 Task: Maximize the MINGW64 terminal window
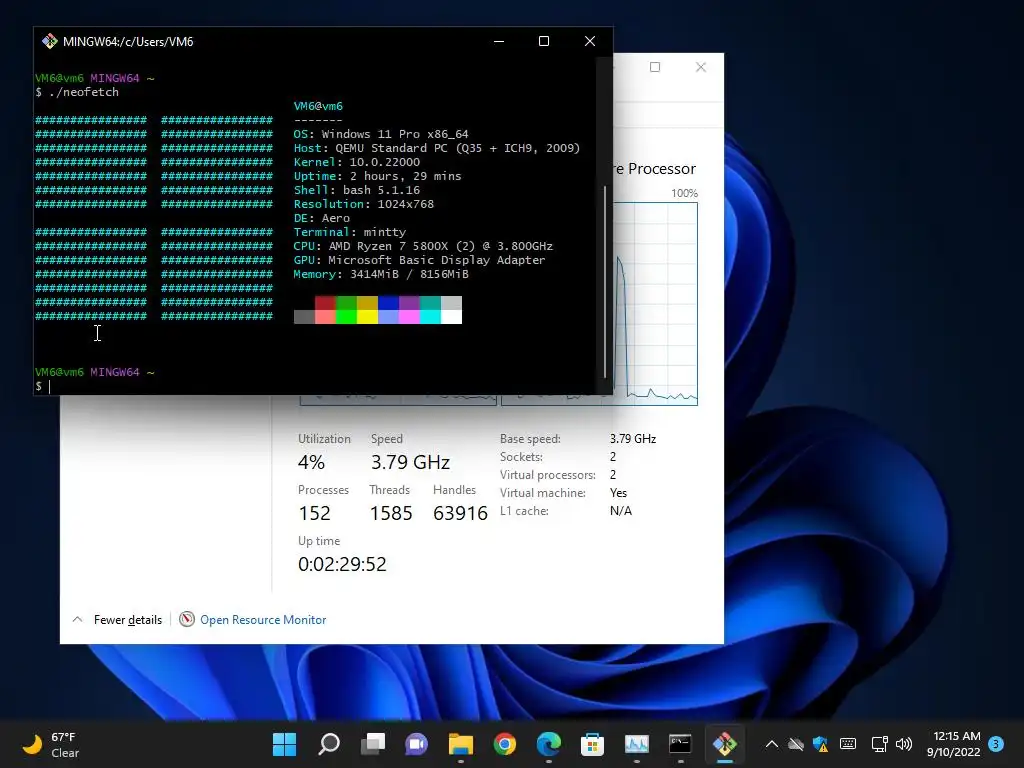point(543,41)
